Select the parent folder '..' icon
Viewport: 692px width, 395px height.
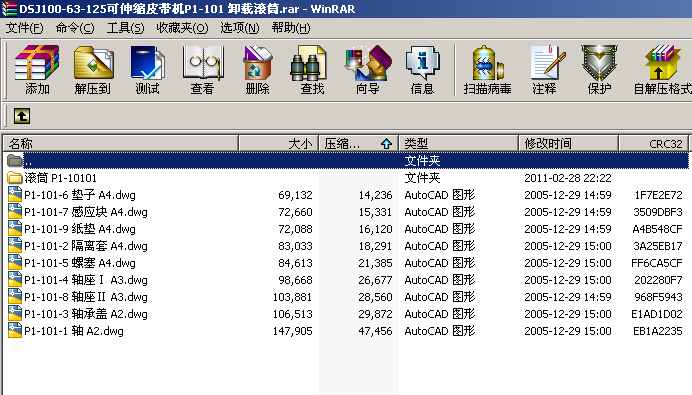click(15, 161)
